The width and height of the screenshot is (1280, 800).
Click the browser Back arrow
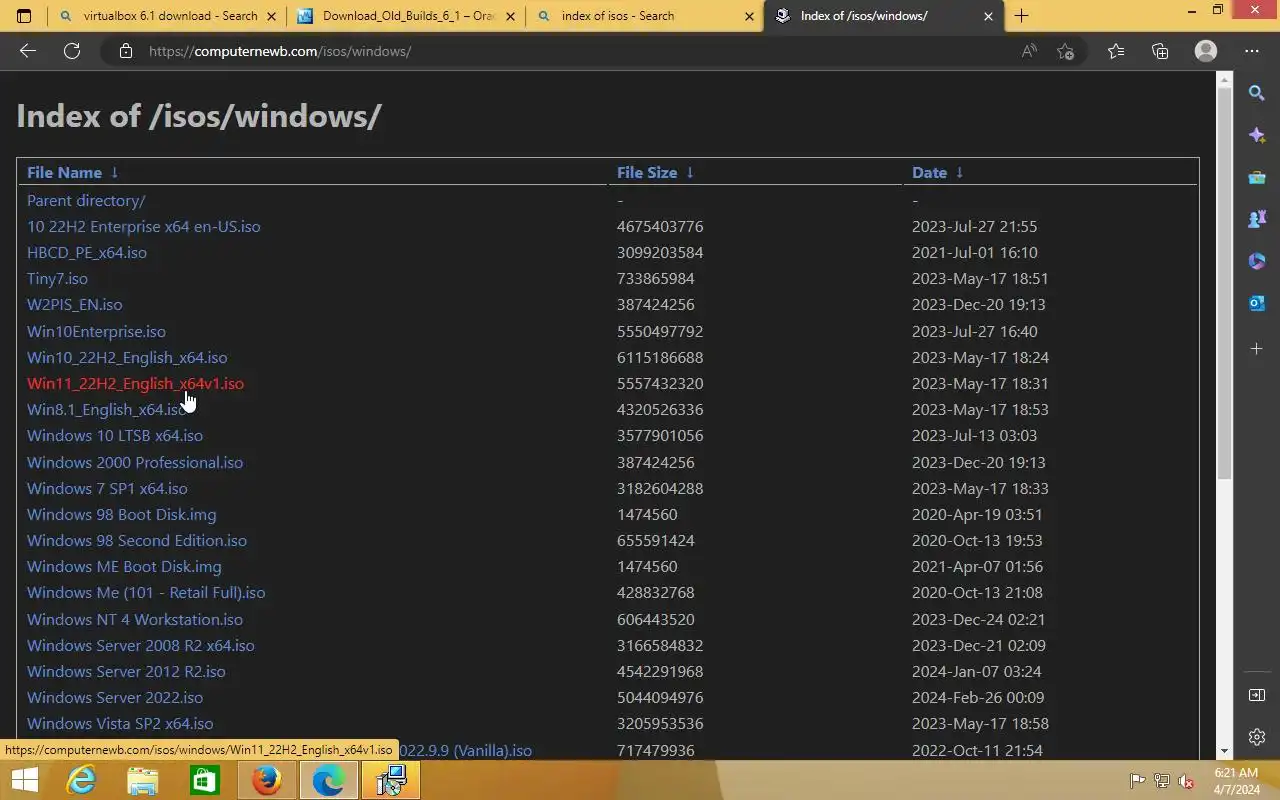point(28,51)
